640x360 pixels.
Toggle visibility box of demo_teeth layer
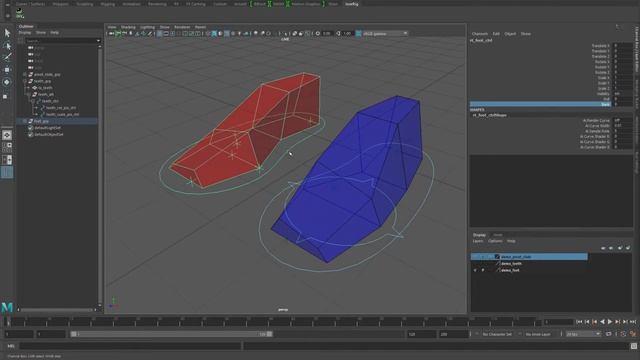475,264
